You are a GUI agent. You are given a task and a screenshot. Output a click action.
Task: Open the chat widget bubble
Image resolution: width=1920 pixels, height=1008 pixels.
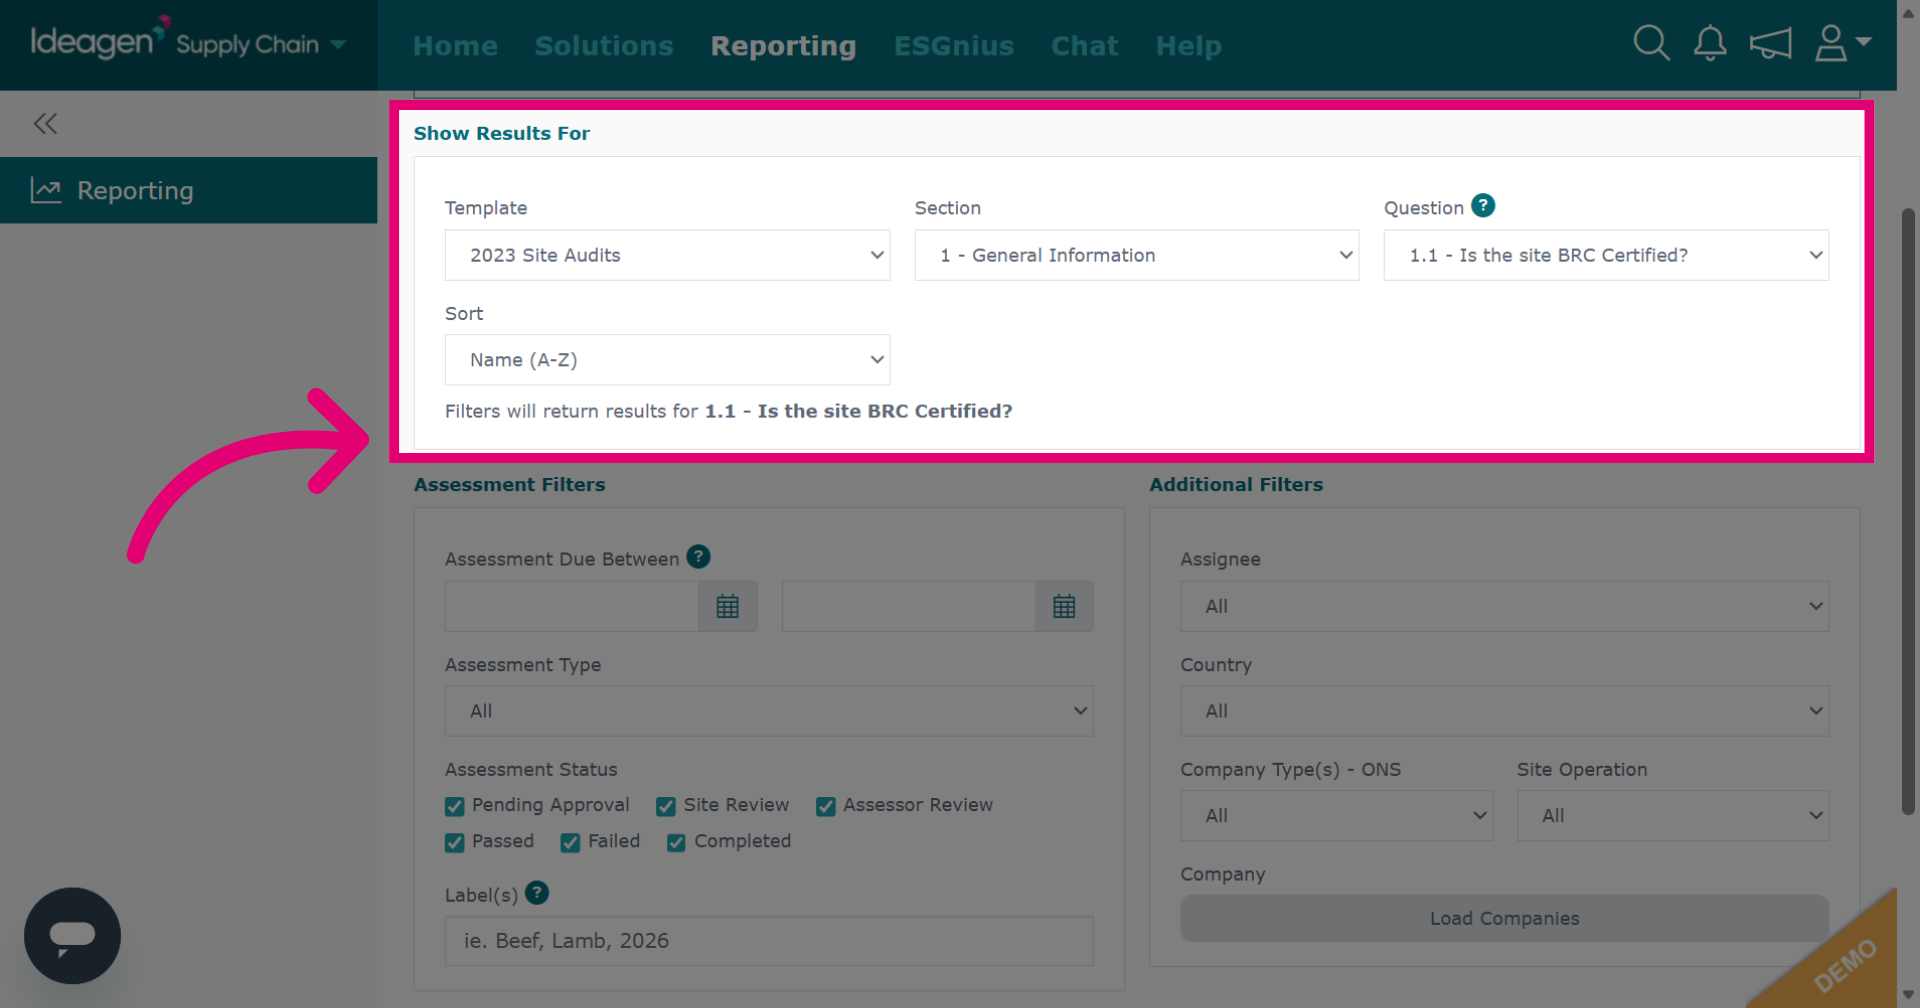72,936
